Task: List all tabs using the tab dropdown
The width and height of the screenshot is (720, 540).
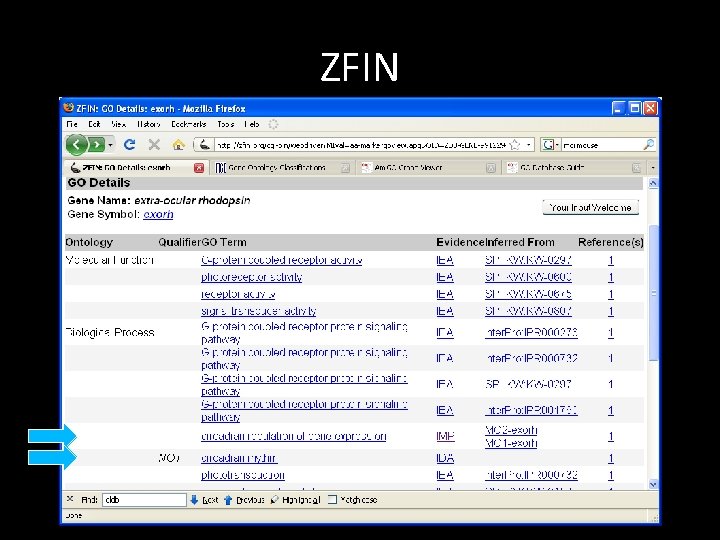Action: click(x=652, y=168)
